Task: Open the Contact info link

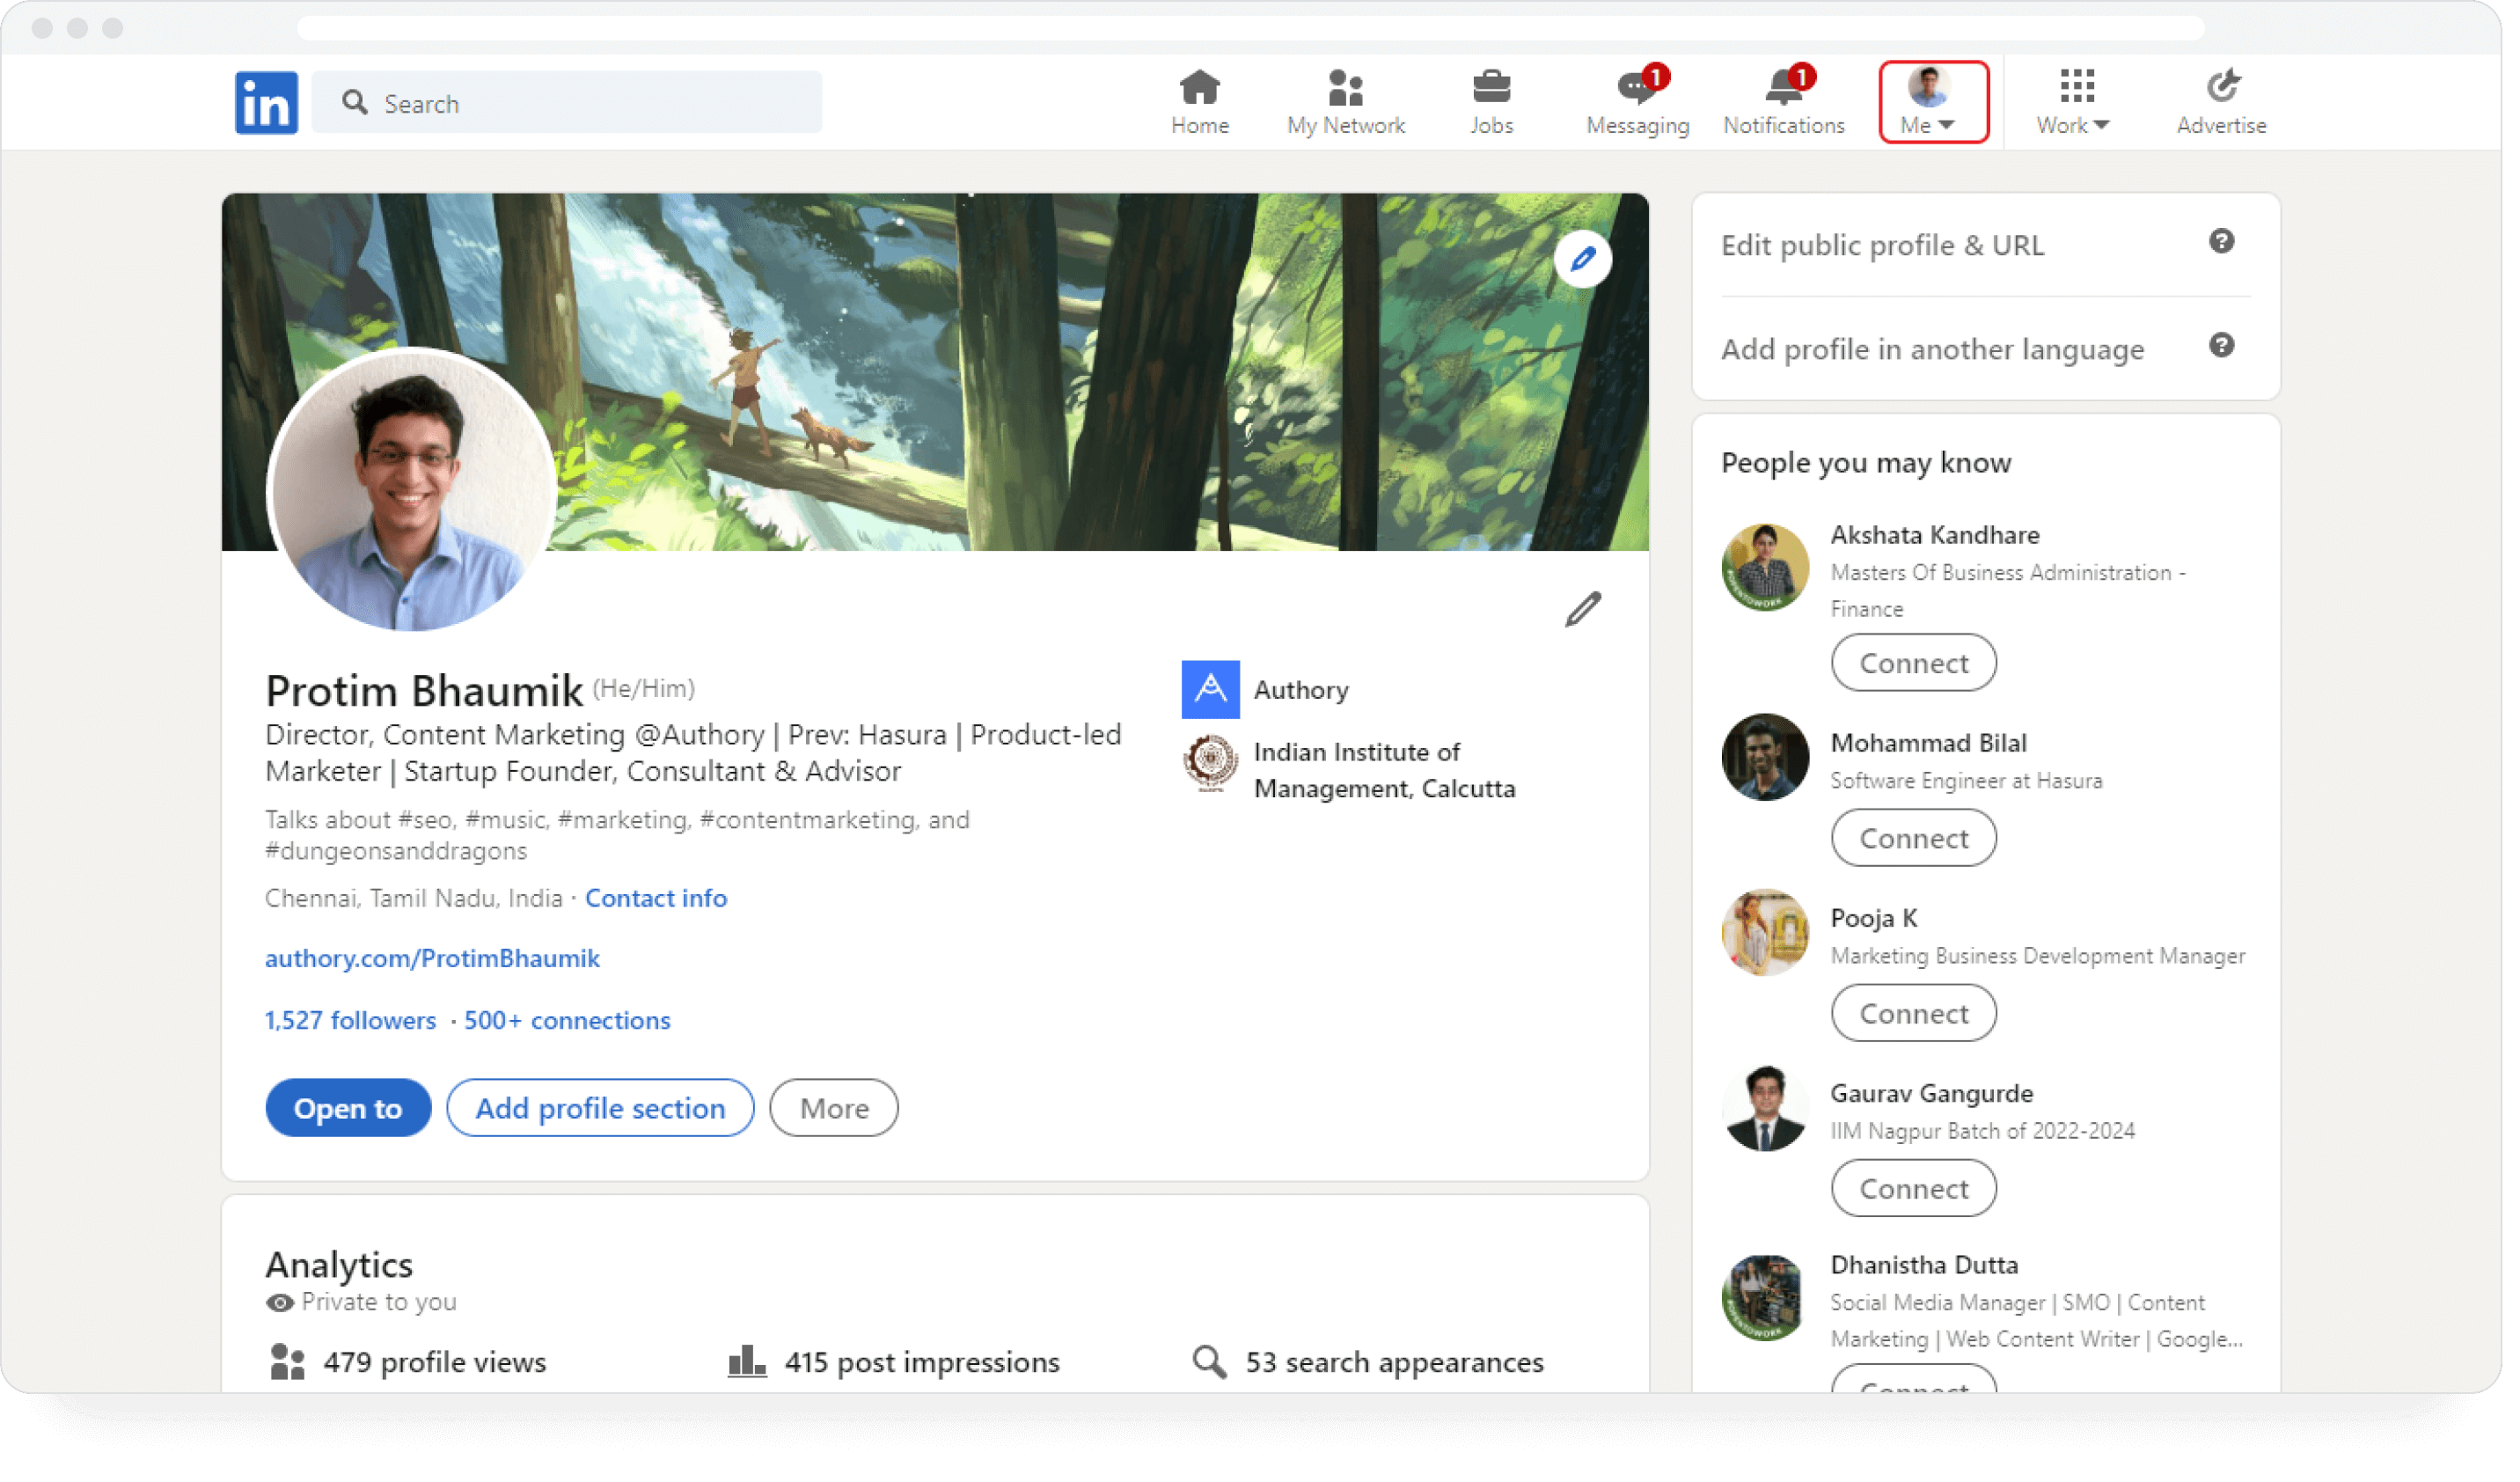Action: point(656,898)
